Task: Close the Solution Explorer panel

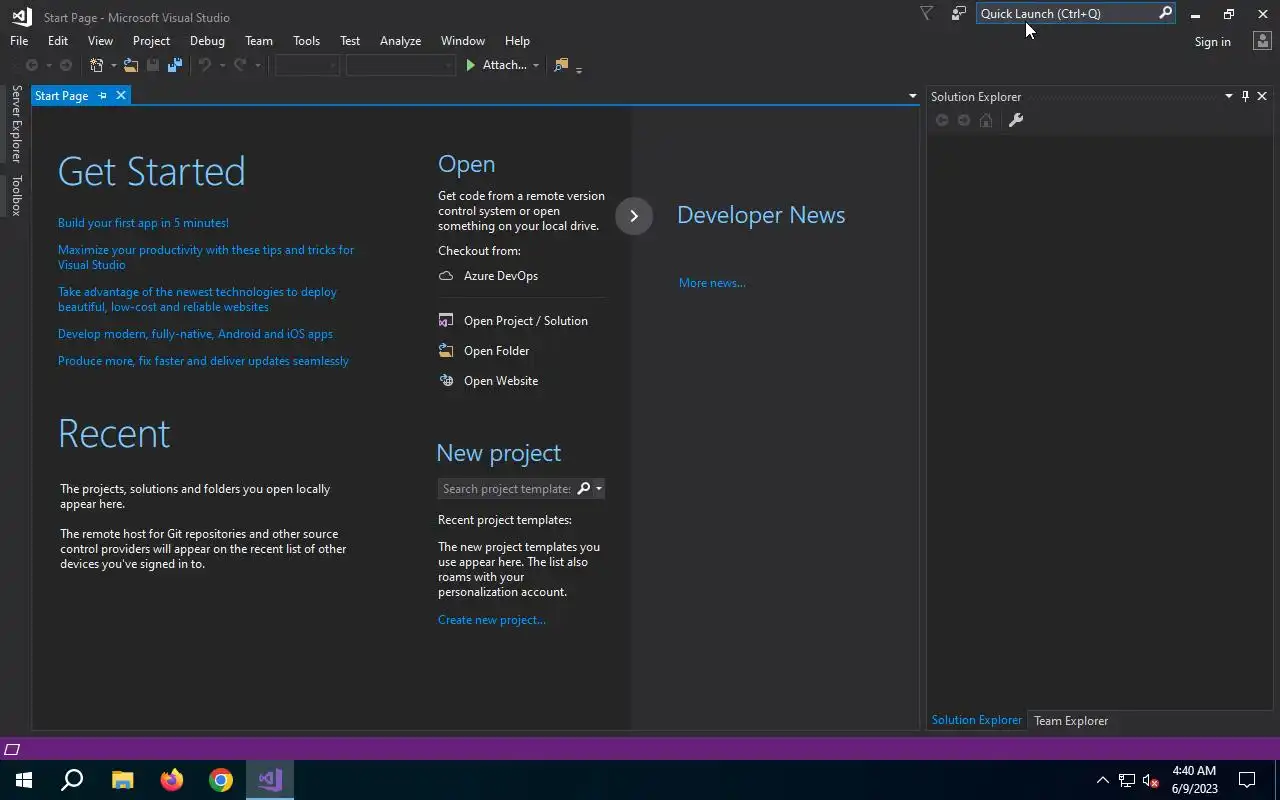Action: point(1262,96)
